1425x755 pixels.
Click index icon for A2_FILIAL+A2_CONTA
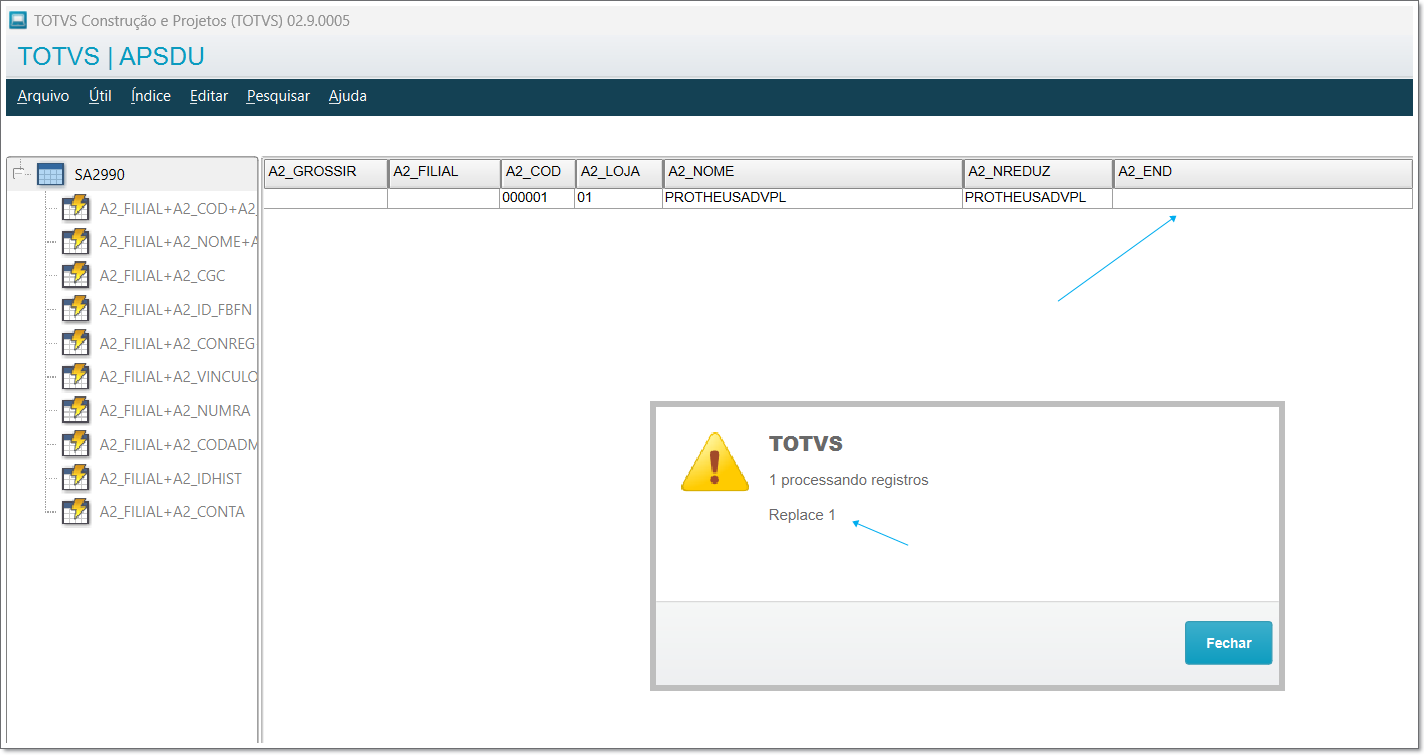(75, 511)
